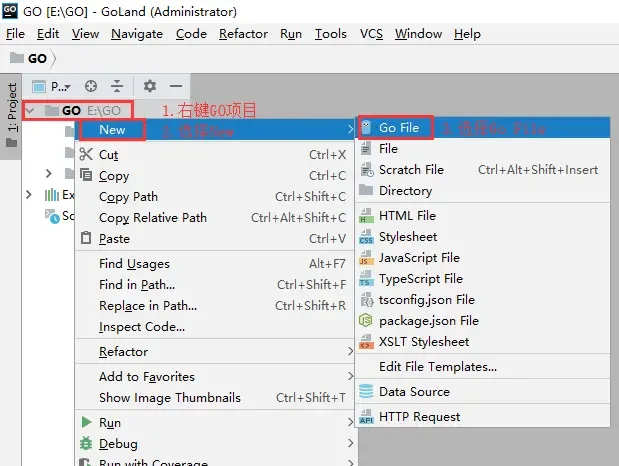The width and height of the screenshot is (619, 466).
Task: Expand Debug submenu in context menu
Action: [x=215, y=443]
